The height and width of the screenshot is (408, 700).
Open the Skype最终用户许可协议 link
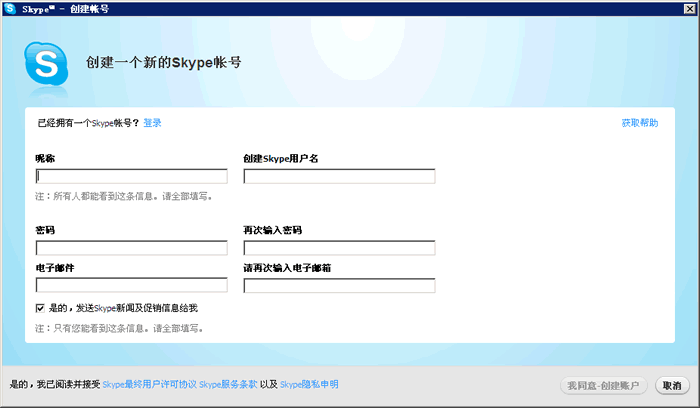[150, 384]
